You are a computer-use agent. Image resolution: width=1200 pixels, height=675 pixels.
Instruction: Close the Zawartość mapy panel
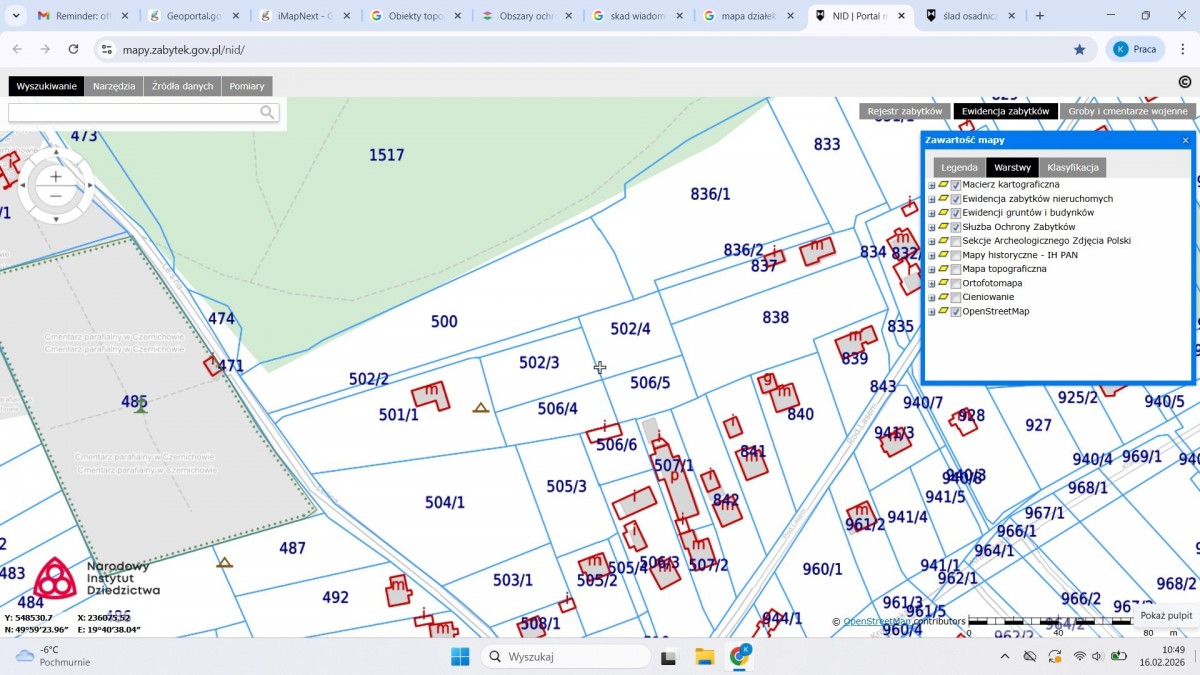1186,140
